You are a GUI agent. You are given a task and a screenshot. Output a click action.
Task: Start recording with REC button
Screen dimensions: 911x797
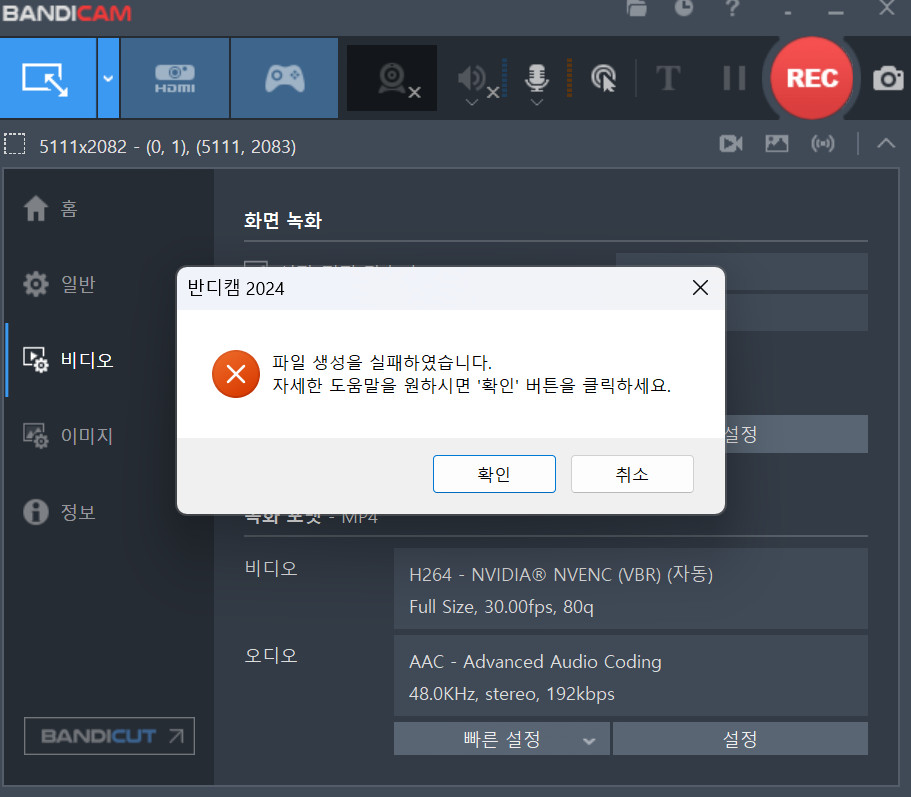pyautogui.click(x=812, y=78)
